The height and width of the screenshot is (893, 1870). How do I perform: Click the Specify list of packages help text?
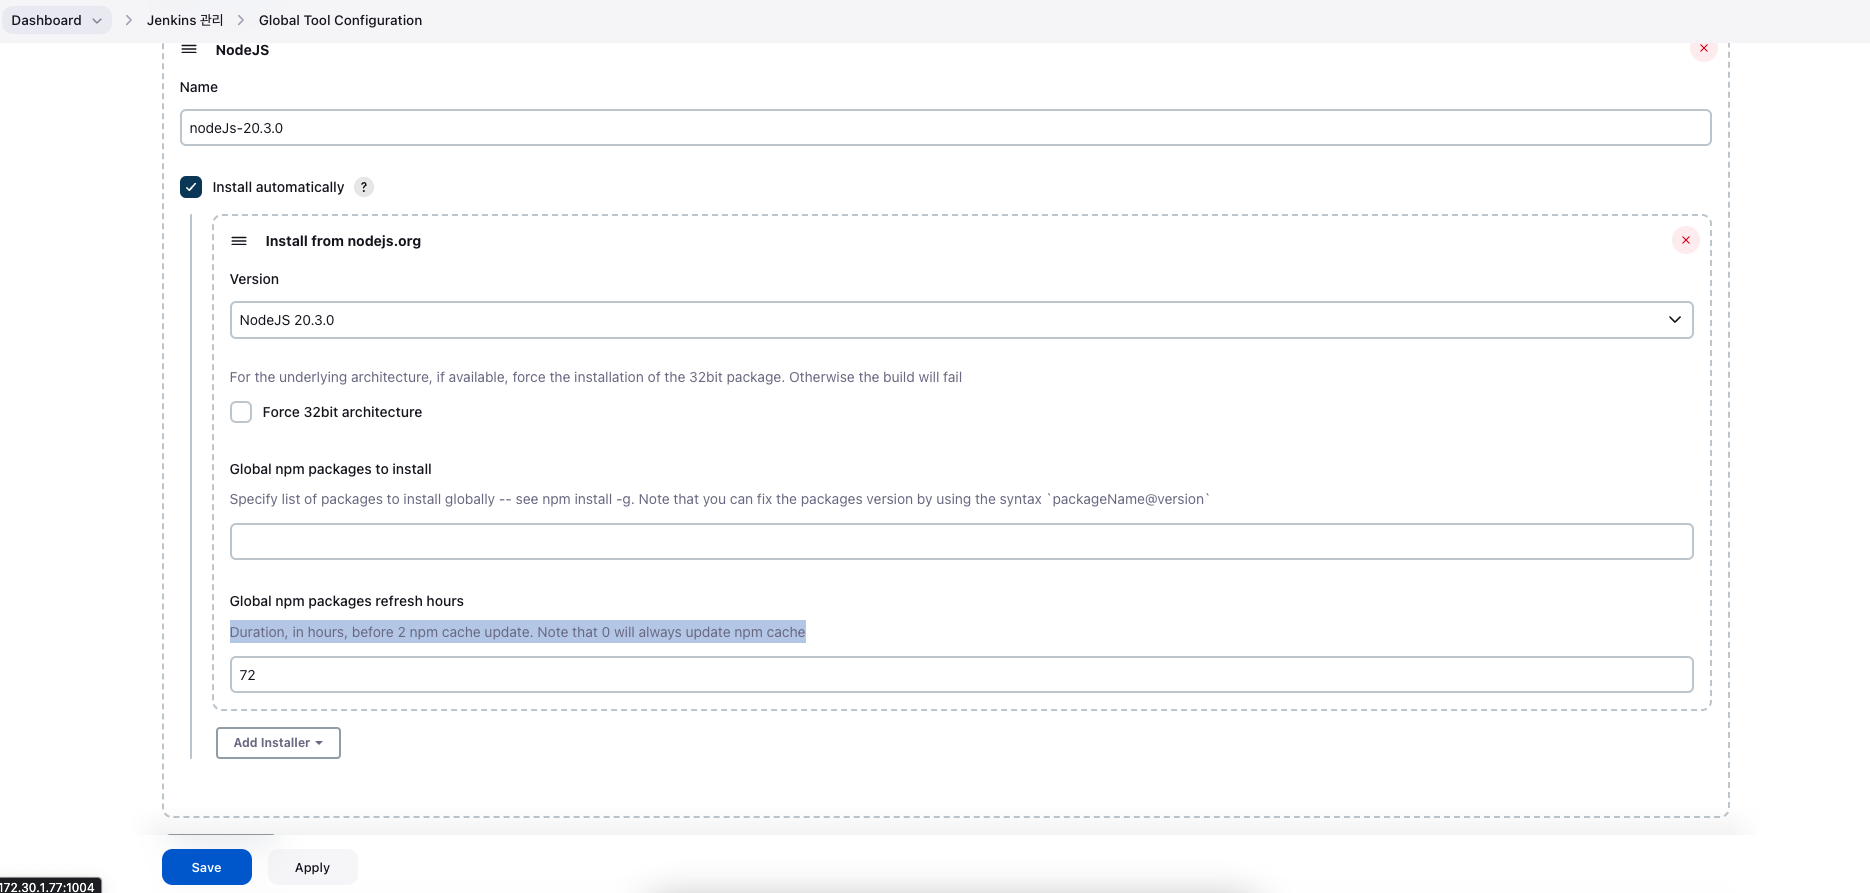tap(720, 499)
